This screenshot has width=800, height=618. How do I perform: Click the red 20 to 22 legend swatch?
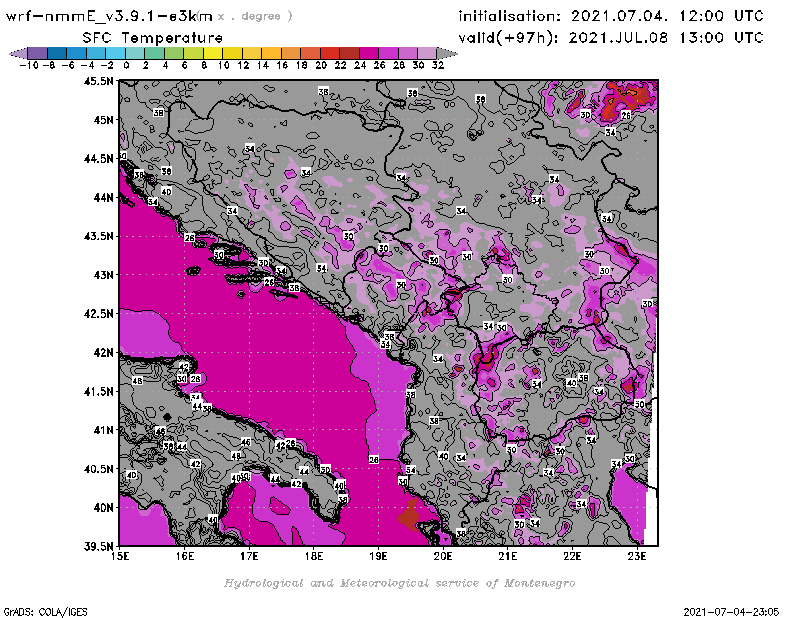coord(330,53)
